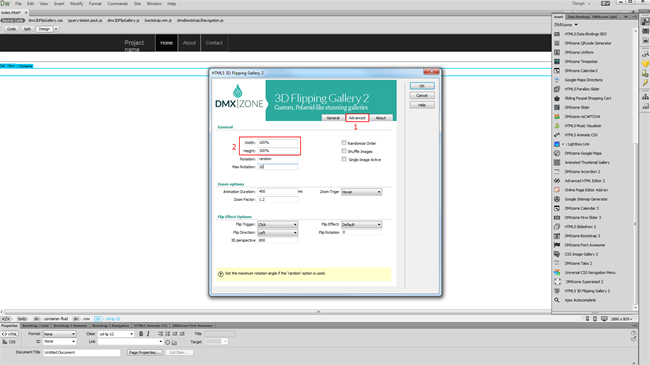Open the Zoom Trigger dropdown
The image size is (650, 365).
point(361,192)
